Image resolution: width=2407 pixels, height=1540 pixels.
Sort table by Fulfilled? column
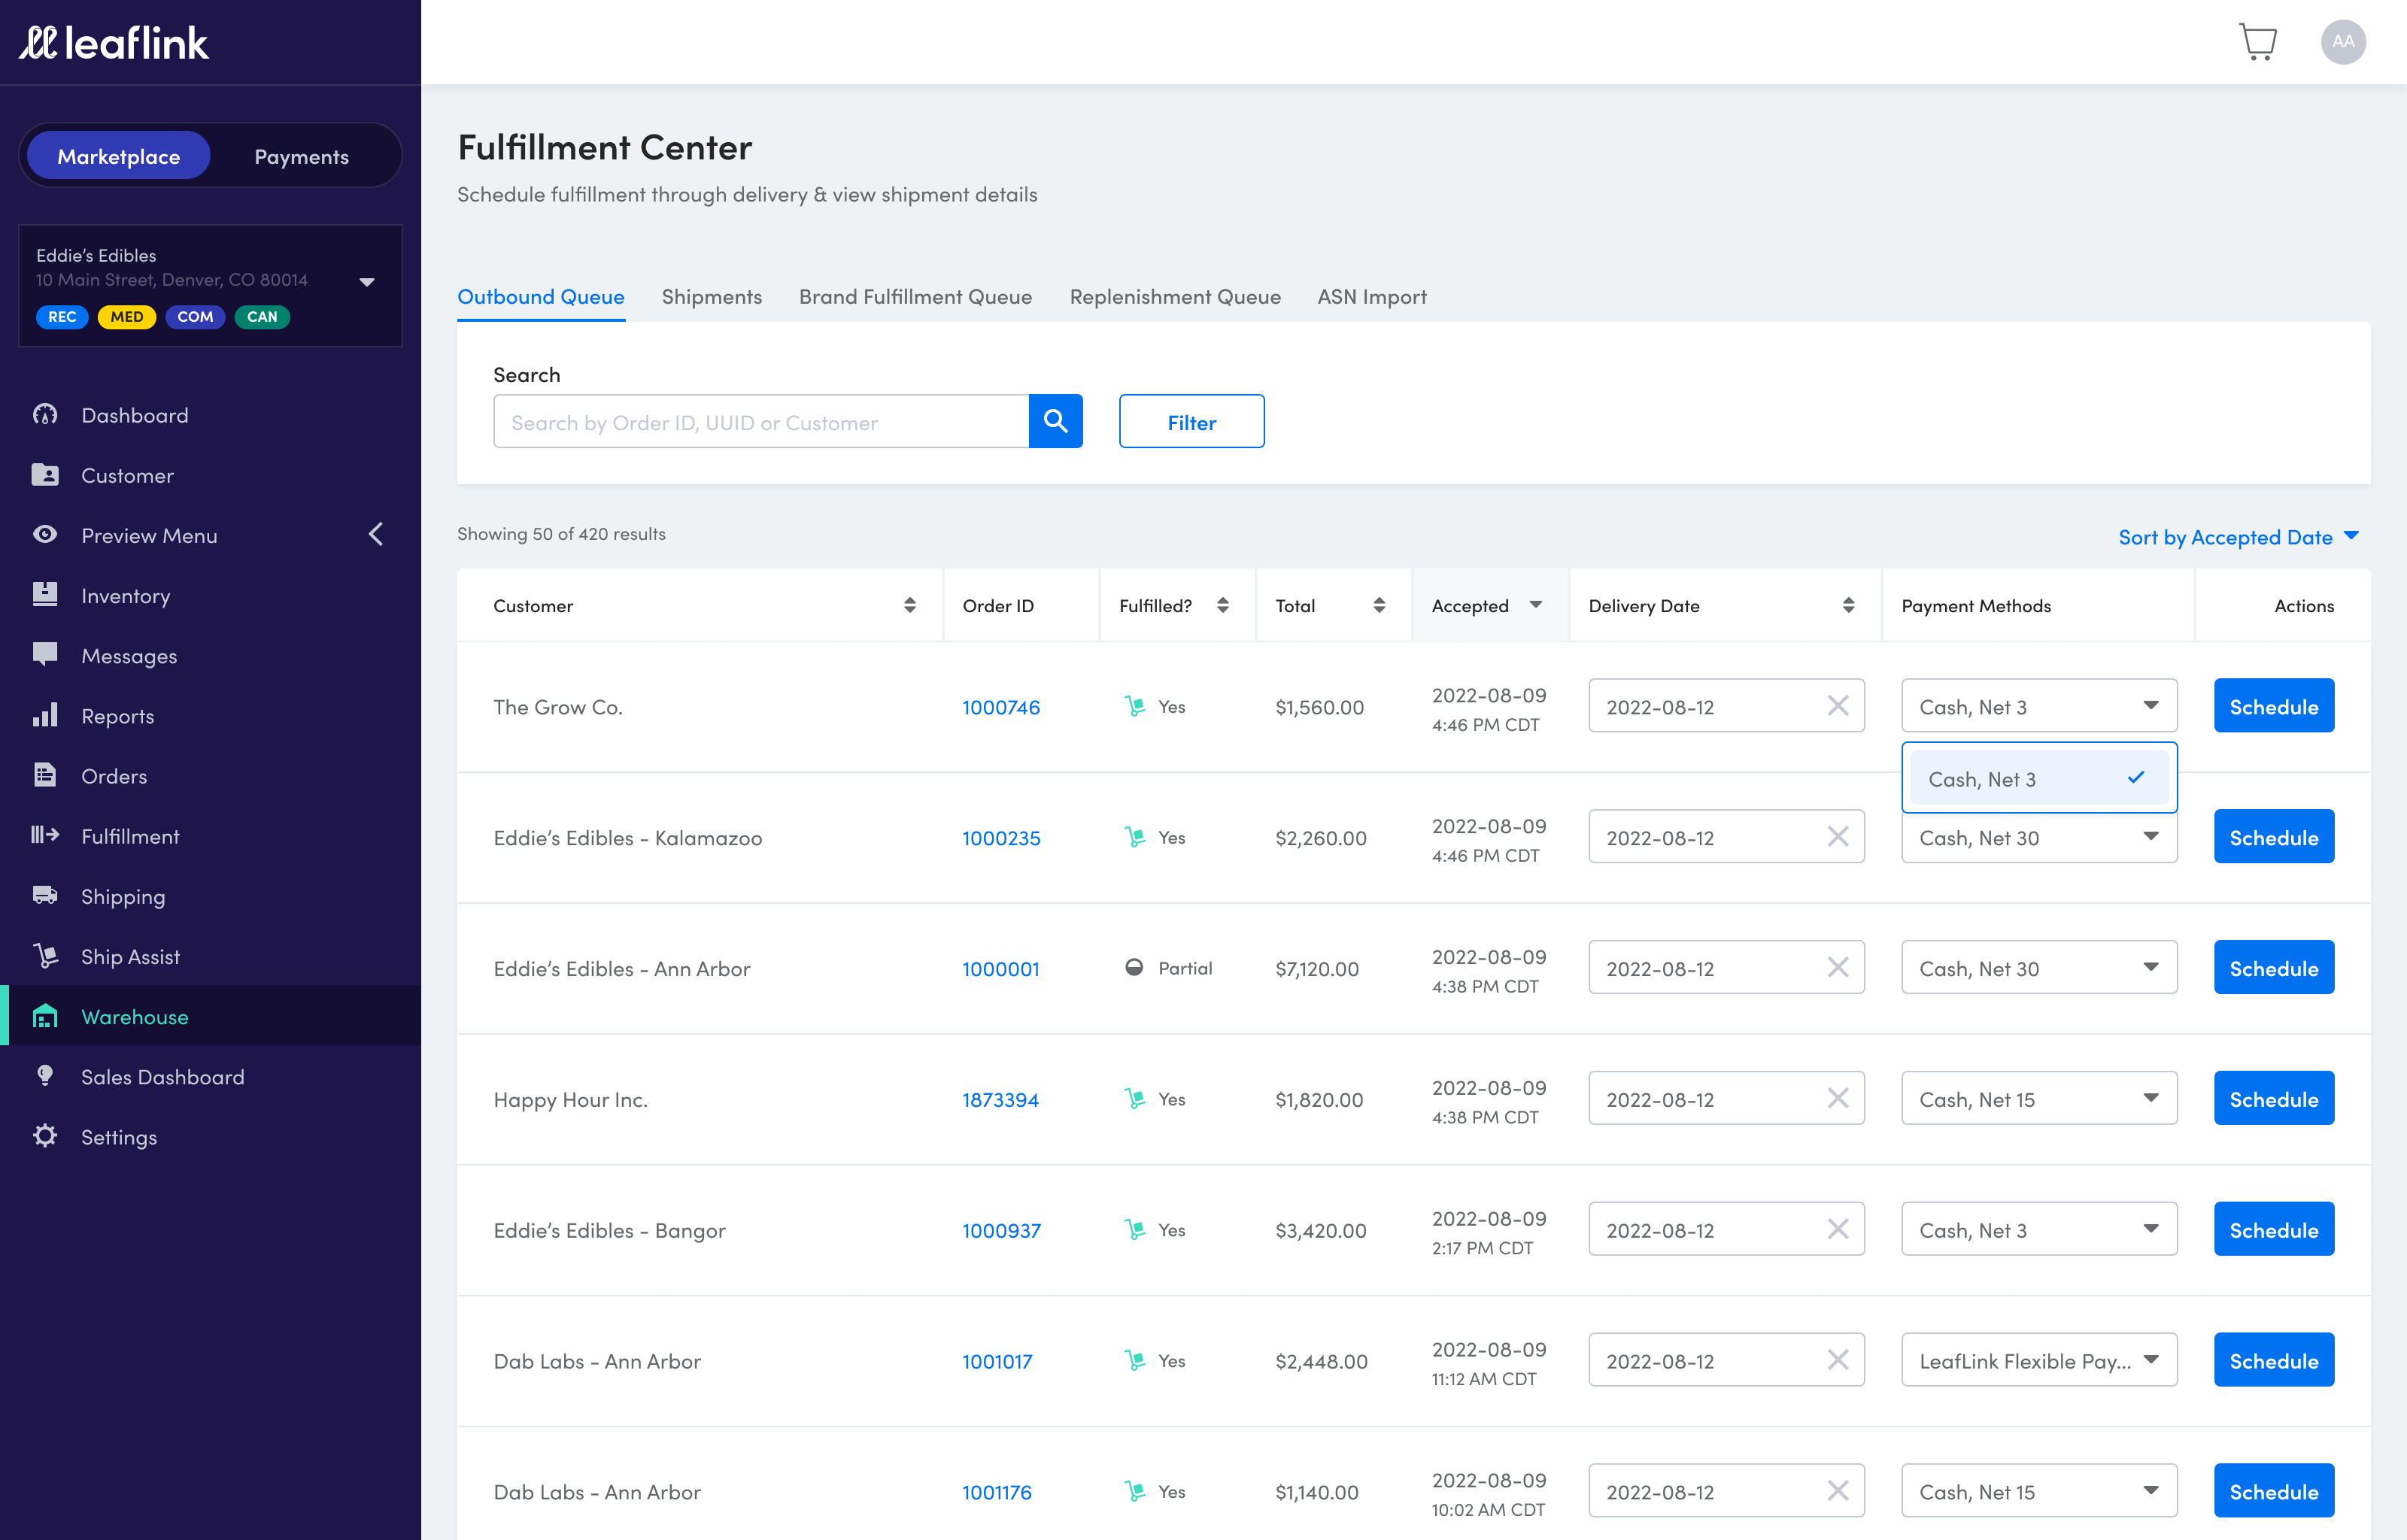click(x=1222, y=605)
